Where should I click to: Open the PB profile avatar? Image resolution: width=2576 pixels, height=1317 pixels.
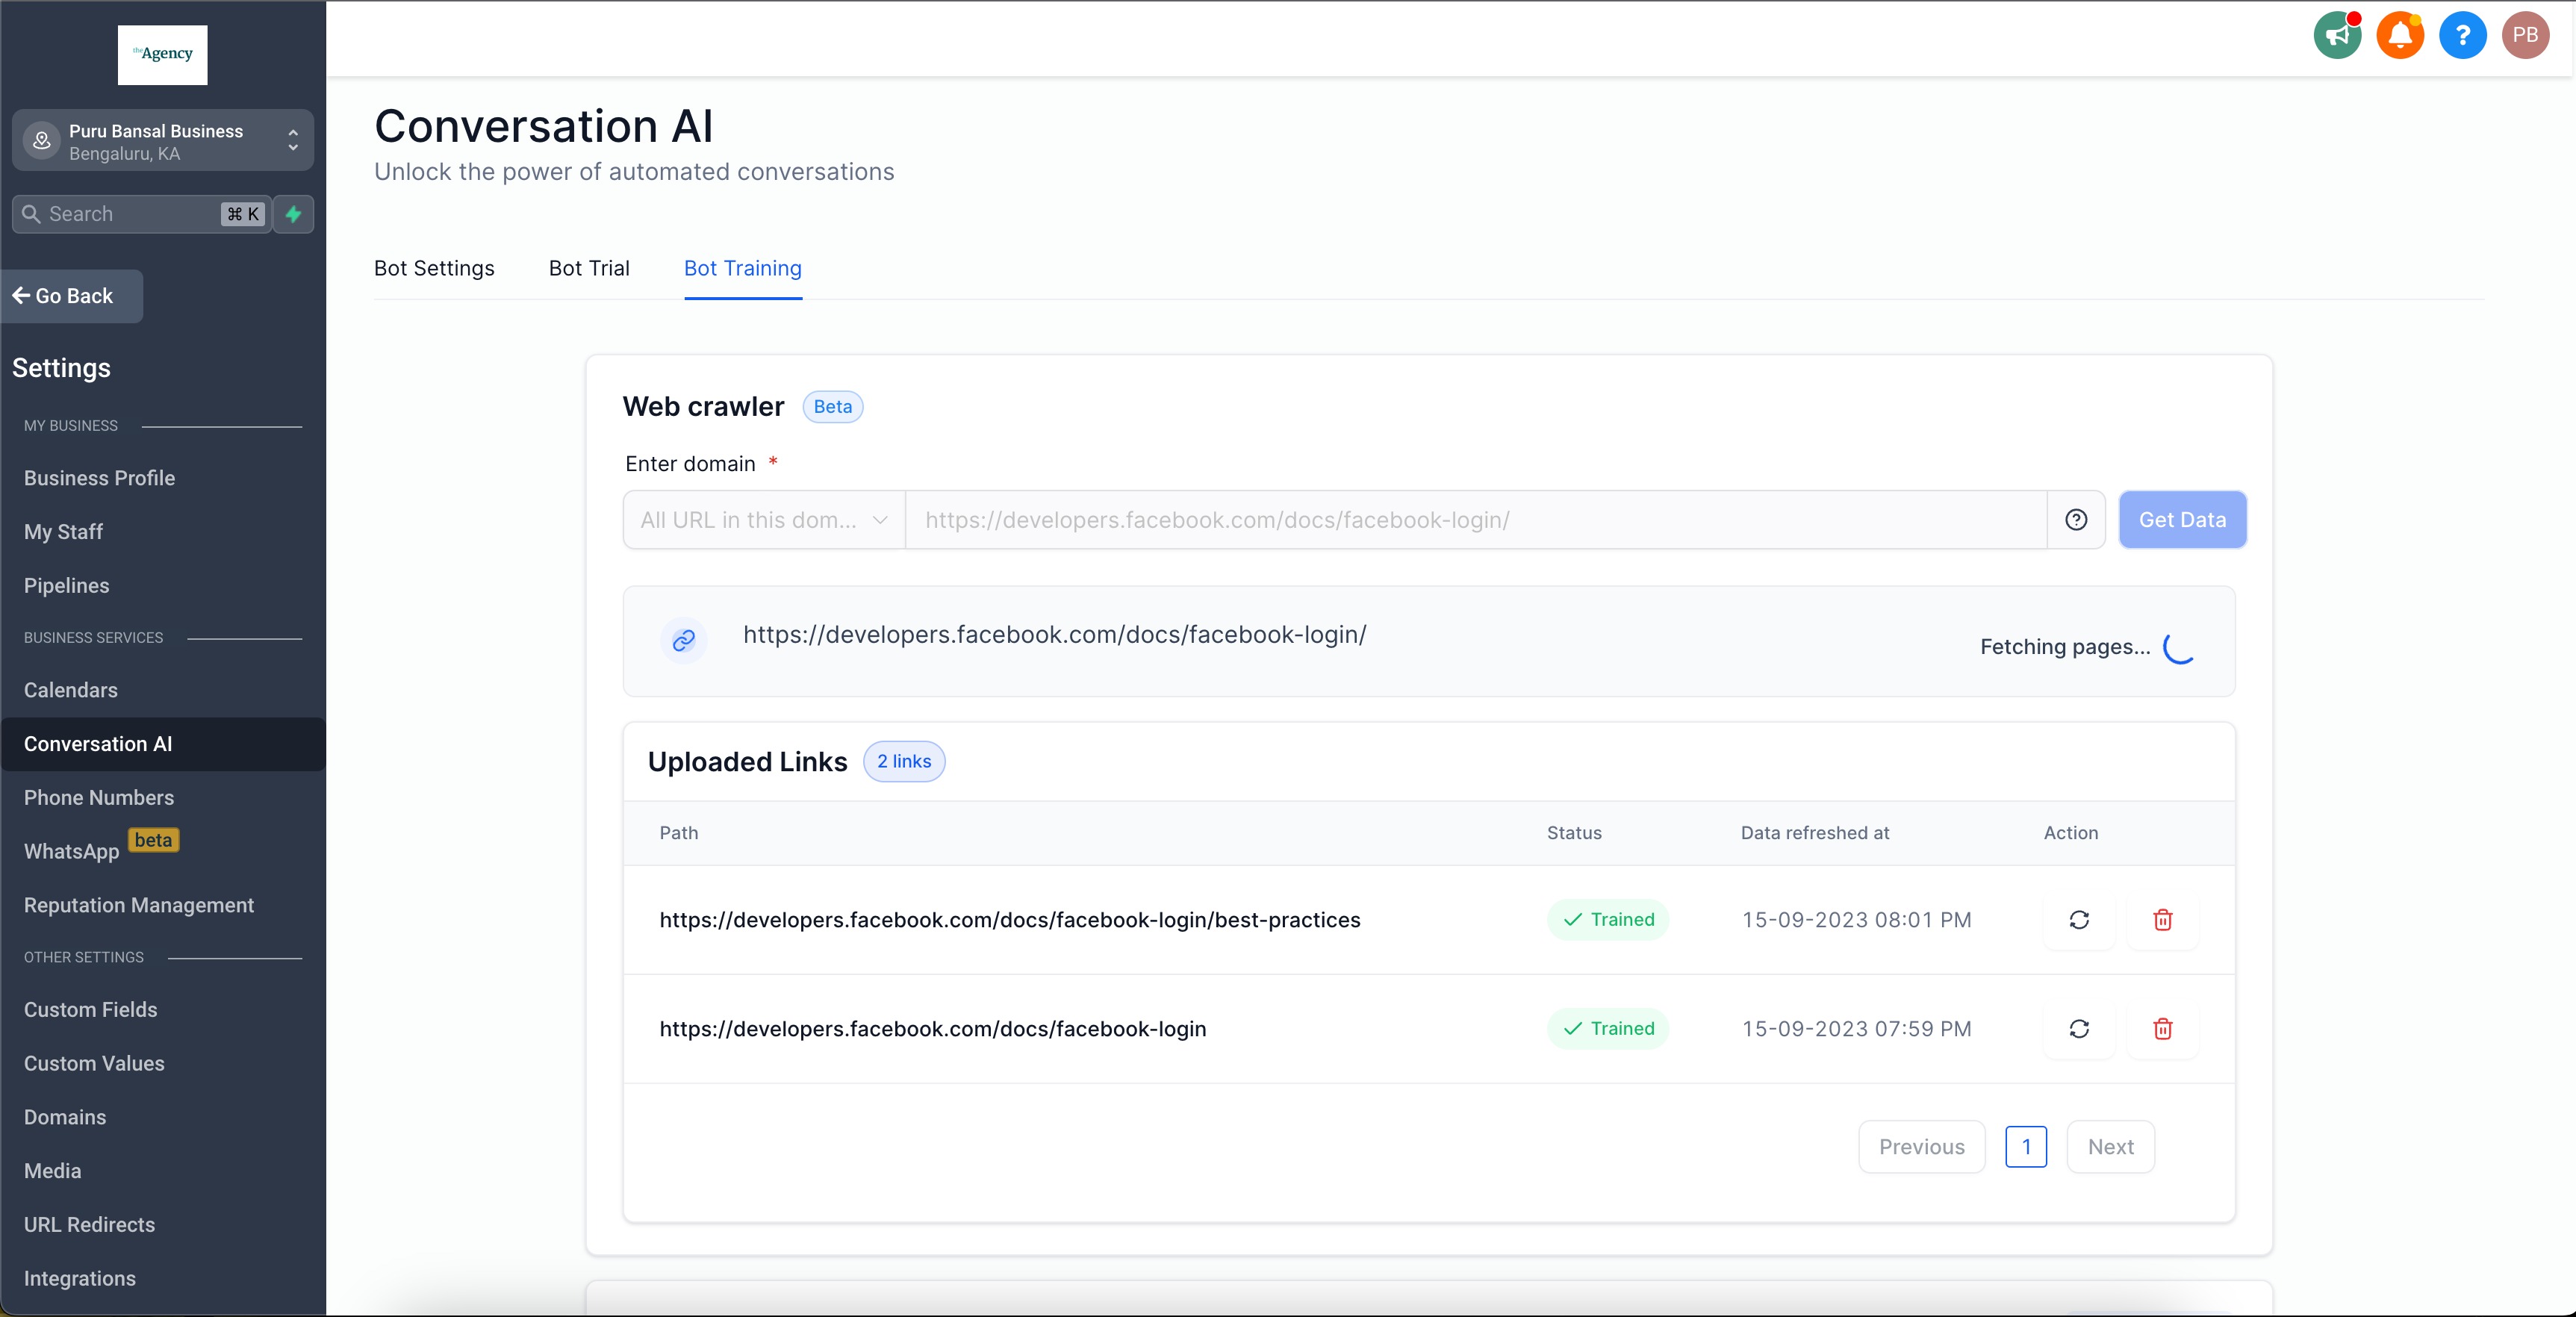[2526, 36]
